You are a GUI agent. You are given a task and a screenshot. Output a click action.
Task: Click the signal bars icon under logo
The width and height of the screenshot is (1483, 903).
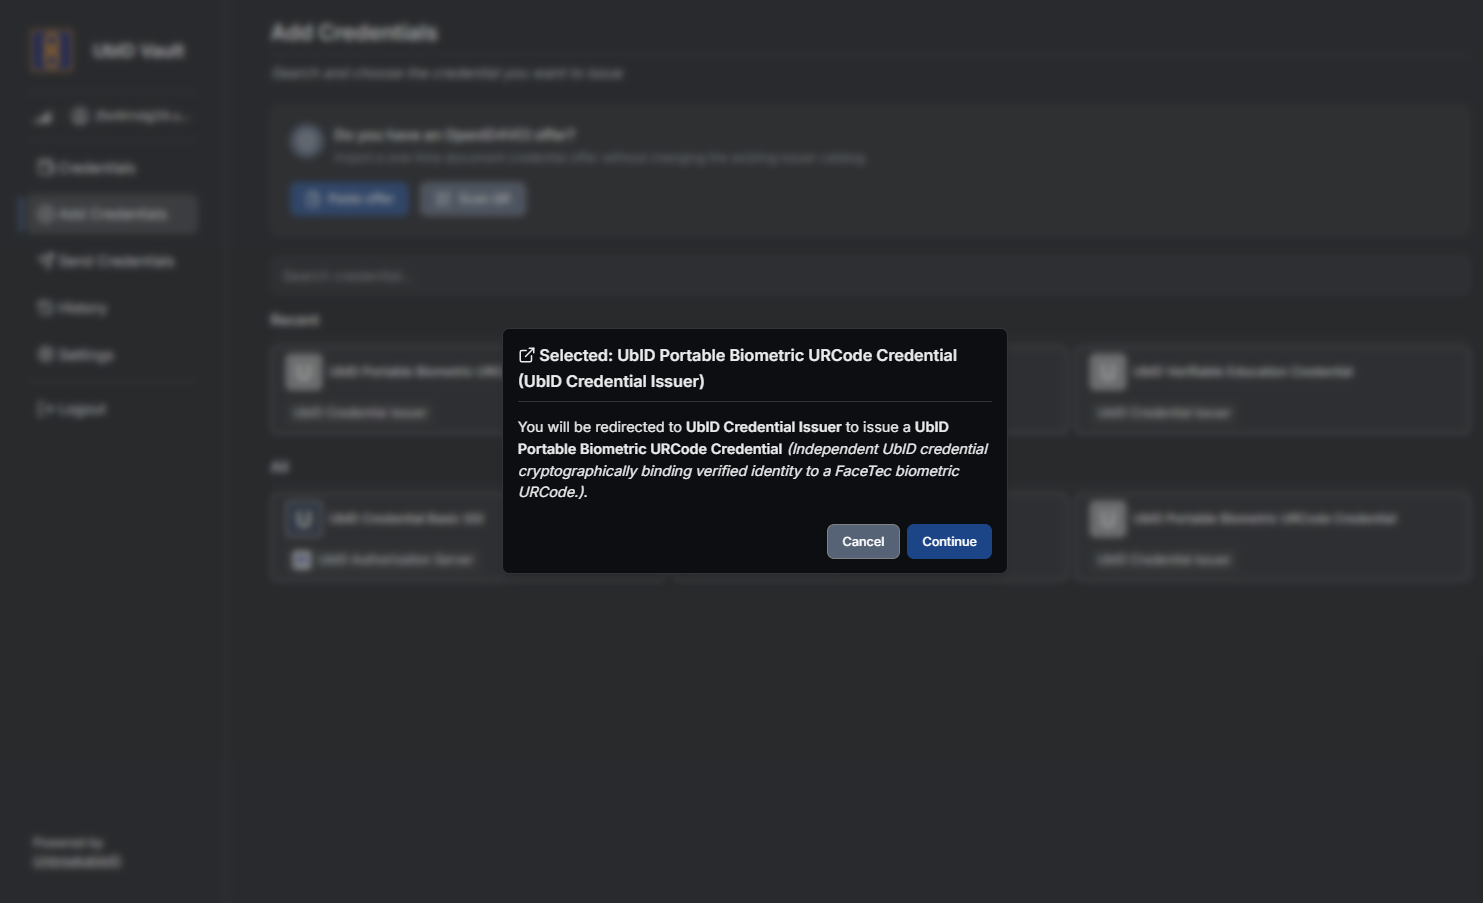(44, 117)
